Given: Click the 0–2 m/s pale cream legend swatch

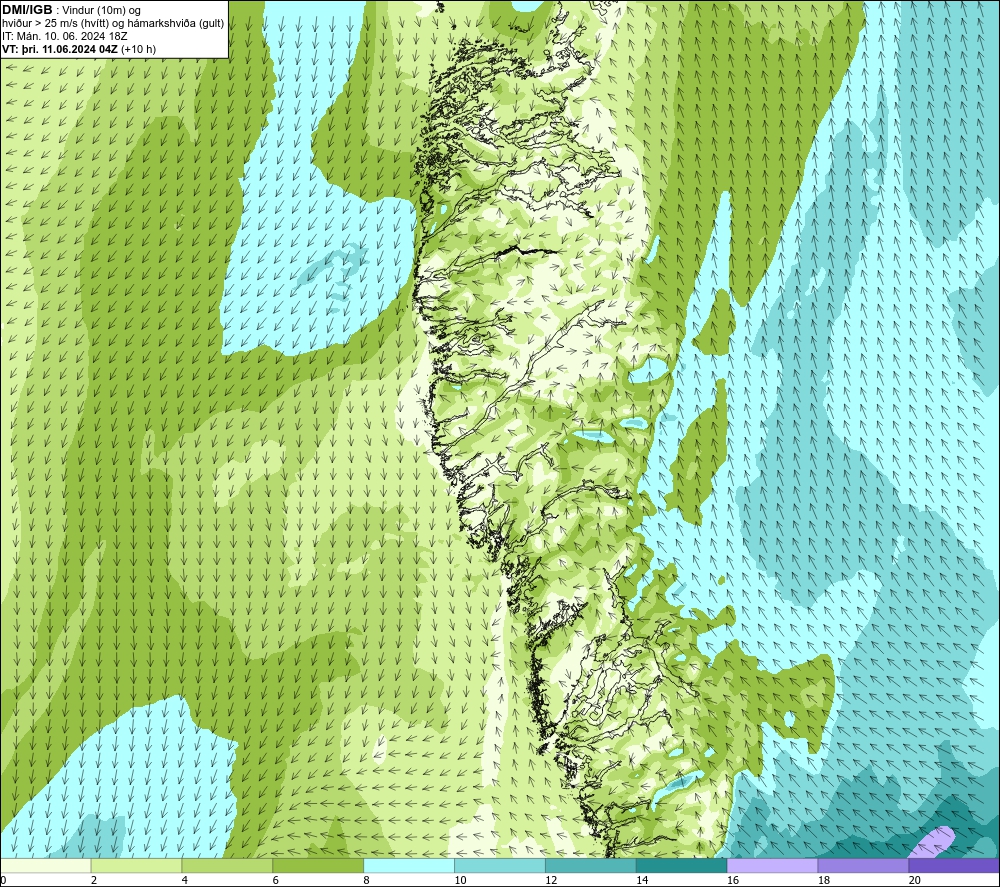Looking at the screenshot, I should pos(46,865).
